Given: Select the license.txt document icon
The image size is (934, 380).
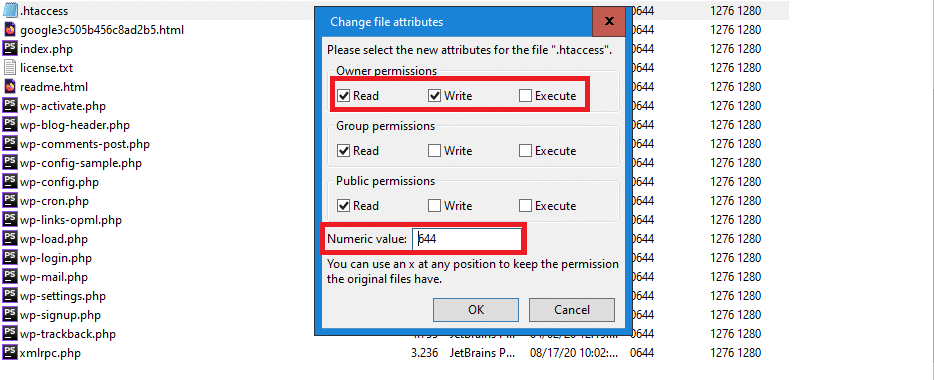Looking at the screenshot, I should pyautogui.click(x=10, y=68).
